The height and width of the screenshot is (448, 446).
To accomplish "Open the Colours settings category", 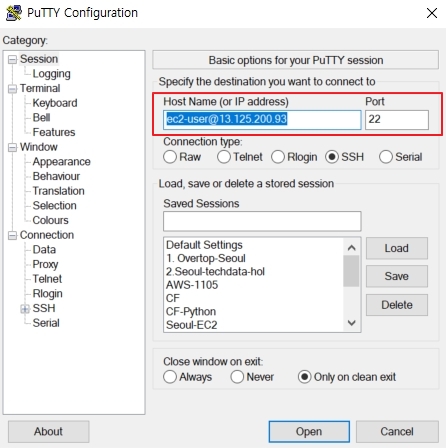I will coord(50,220).
